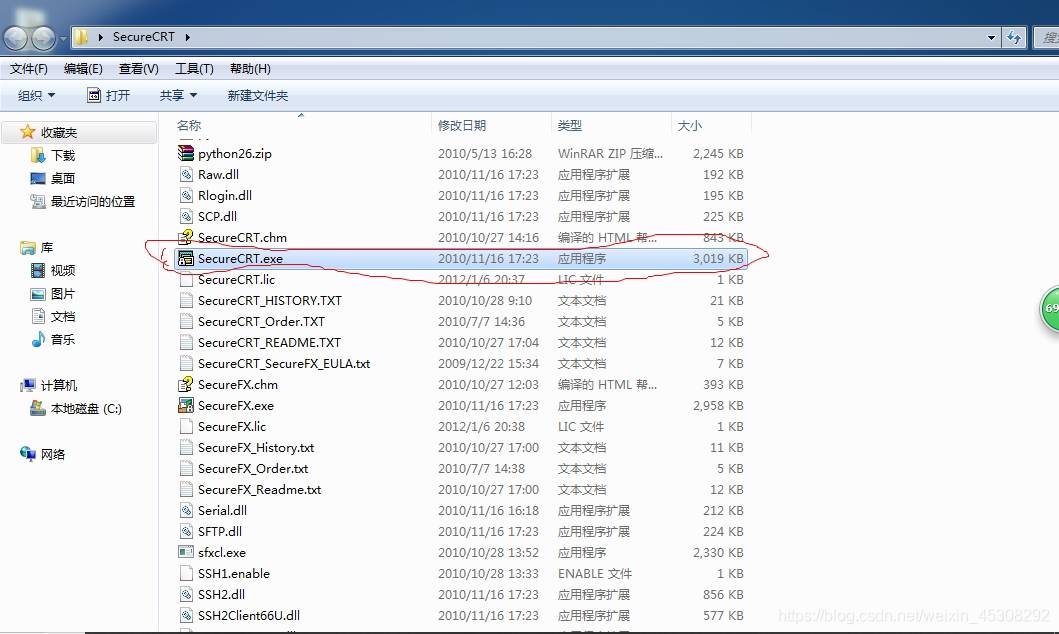Select SSH2.dll file icon
1059x634 pixels.
(x=186, y=594)
